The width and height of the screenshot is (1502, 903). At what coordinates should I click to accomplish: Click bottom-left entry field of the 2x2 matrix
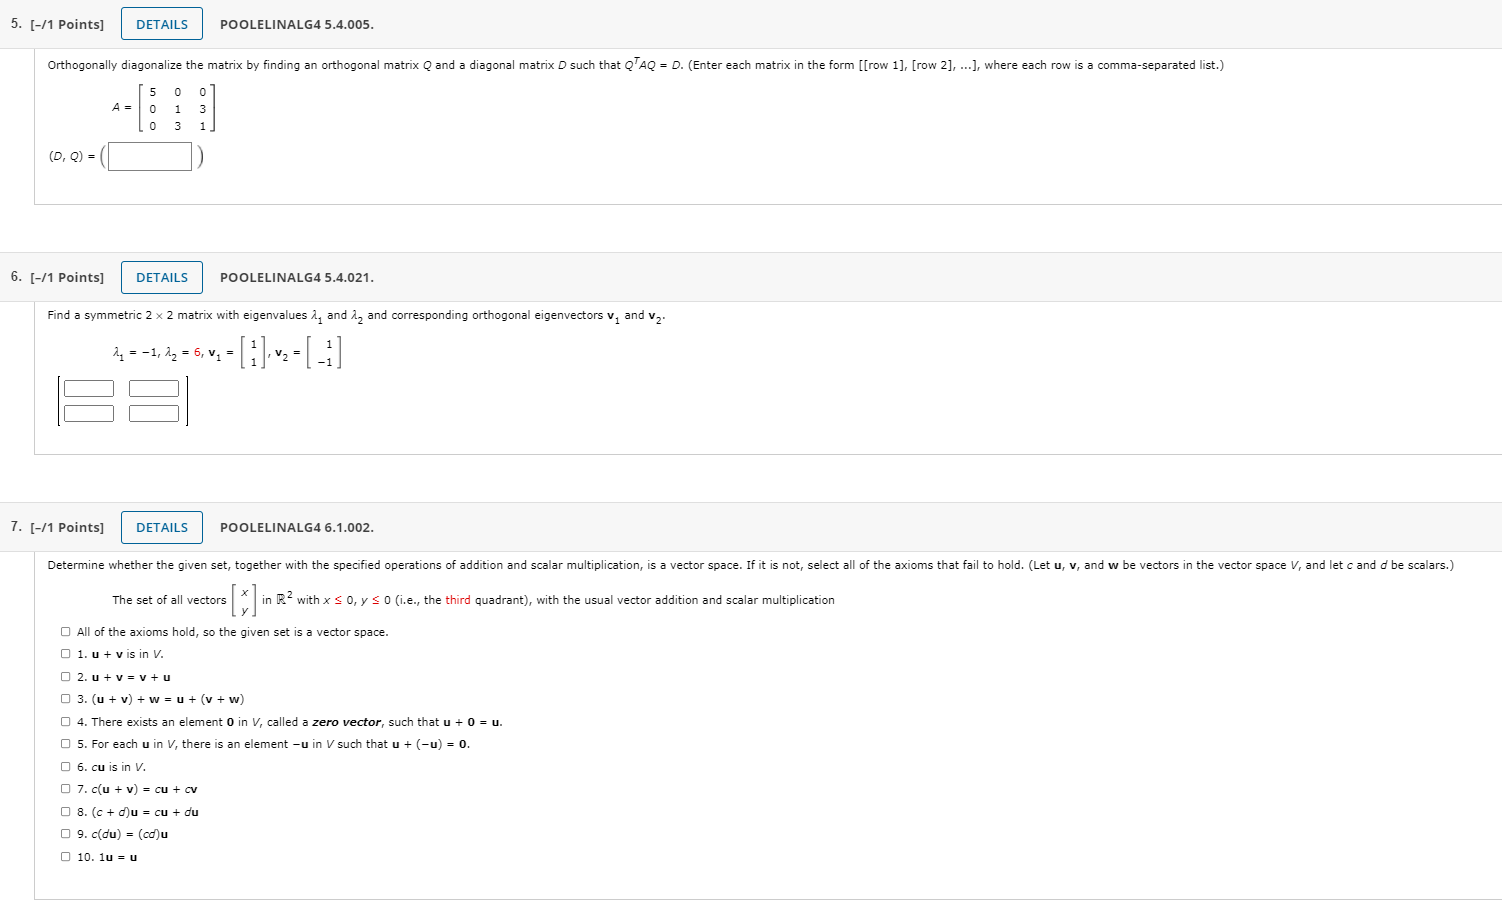tap(89, 412)
